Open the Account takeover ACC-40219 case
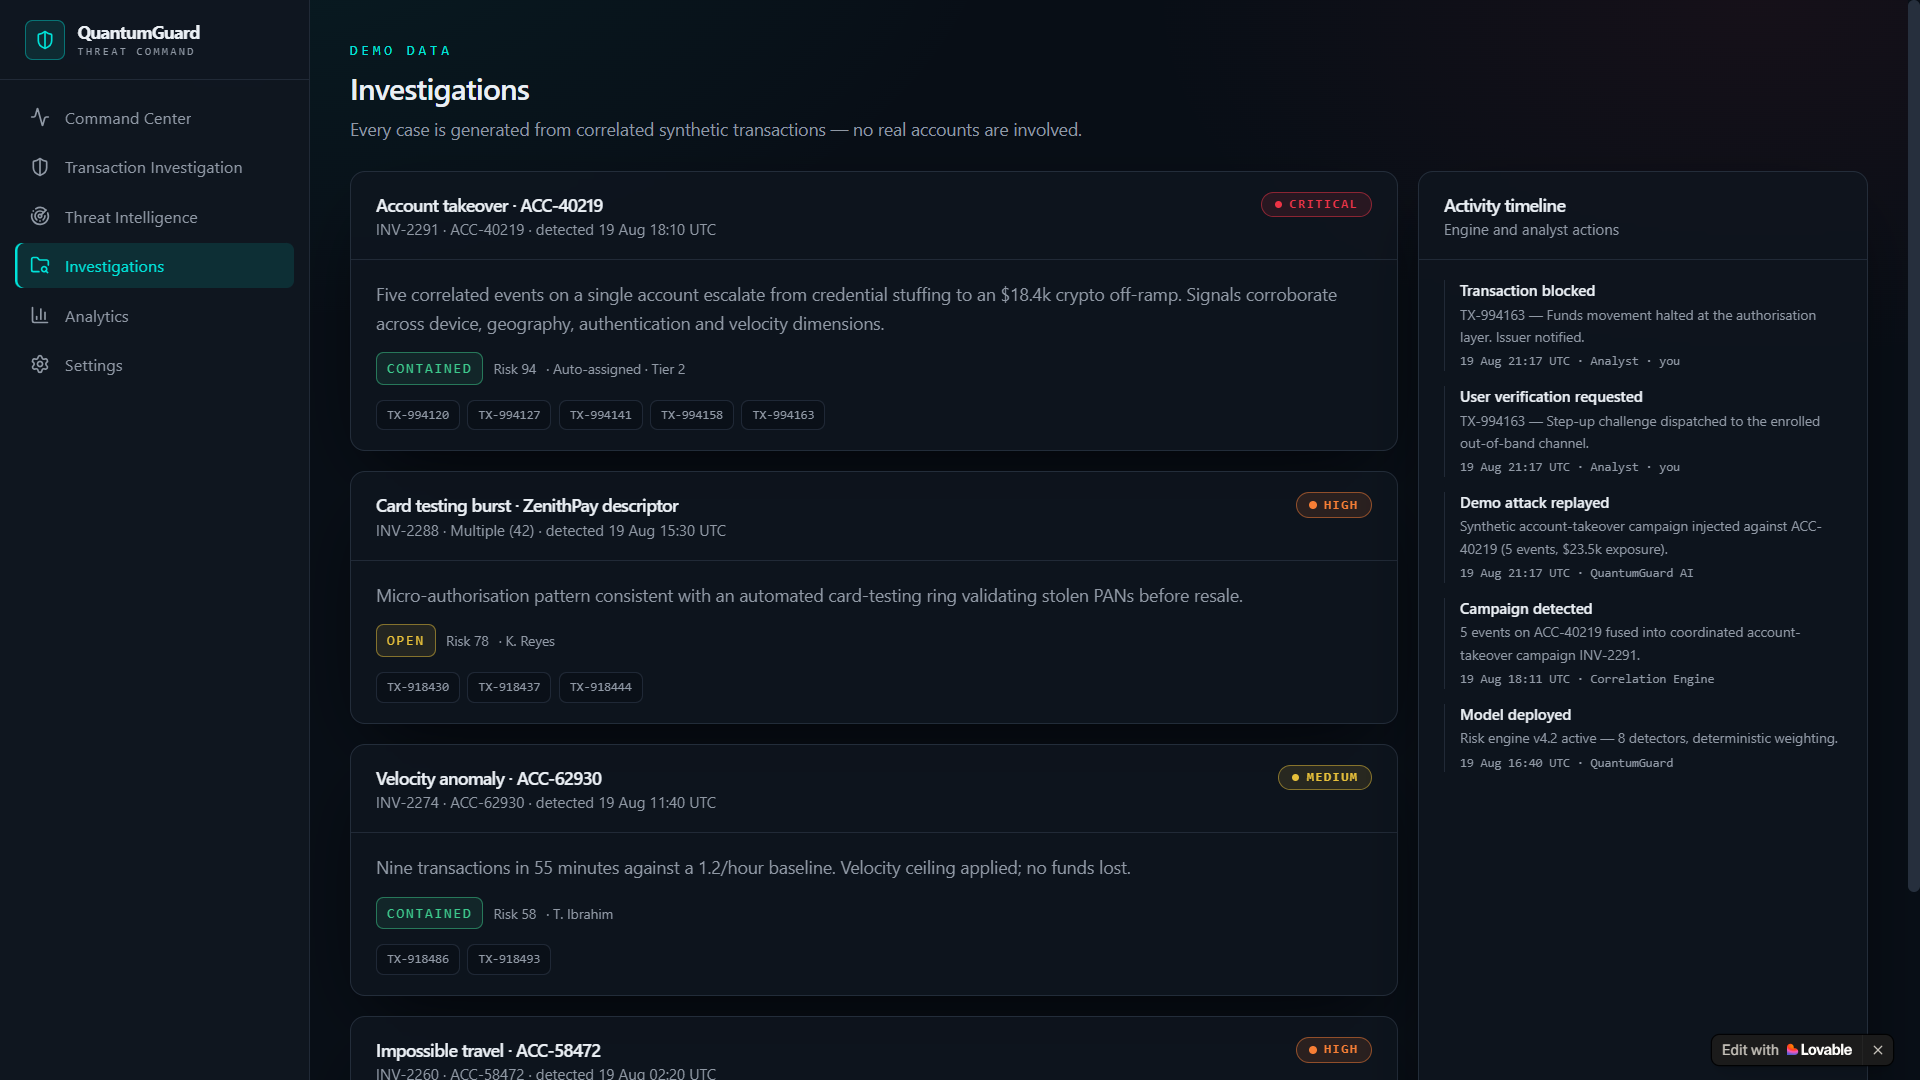Screen dimensions: 1920x1080 [489, 206]
